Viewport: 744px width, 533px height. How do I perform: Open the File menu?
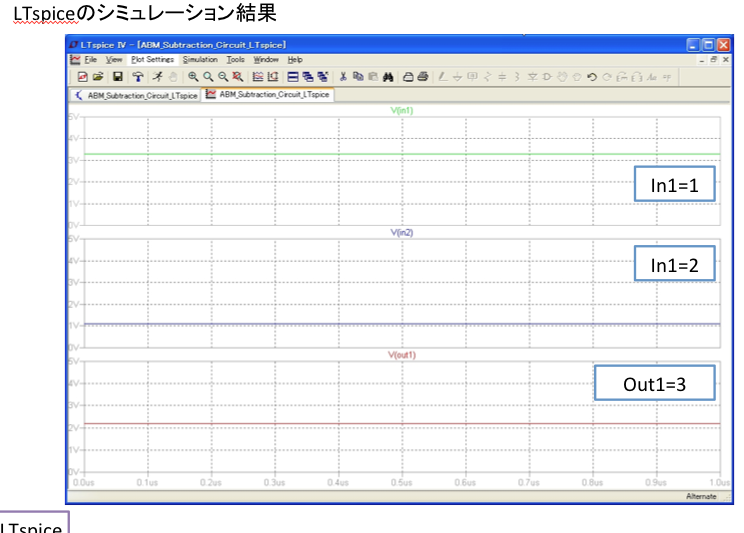pos(91,60)
